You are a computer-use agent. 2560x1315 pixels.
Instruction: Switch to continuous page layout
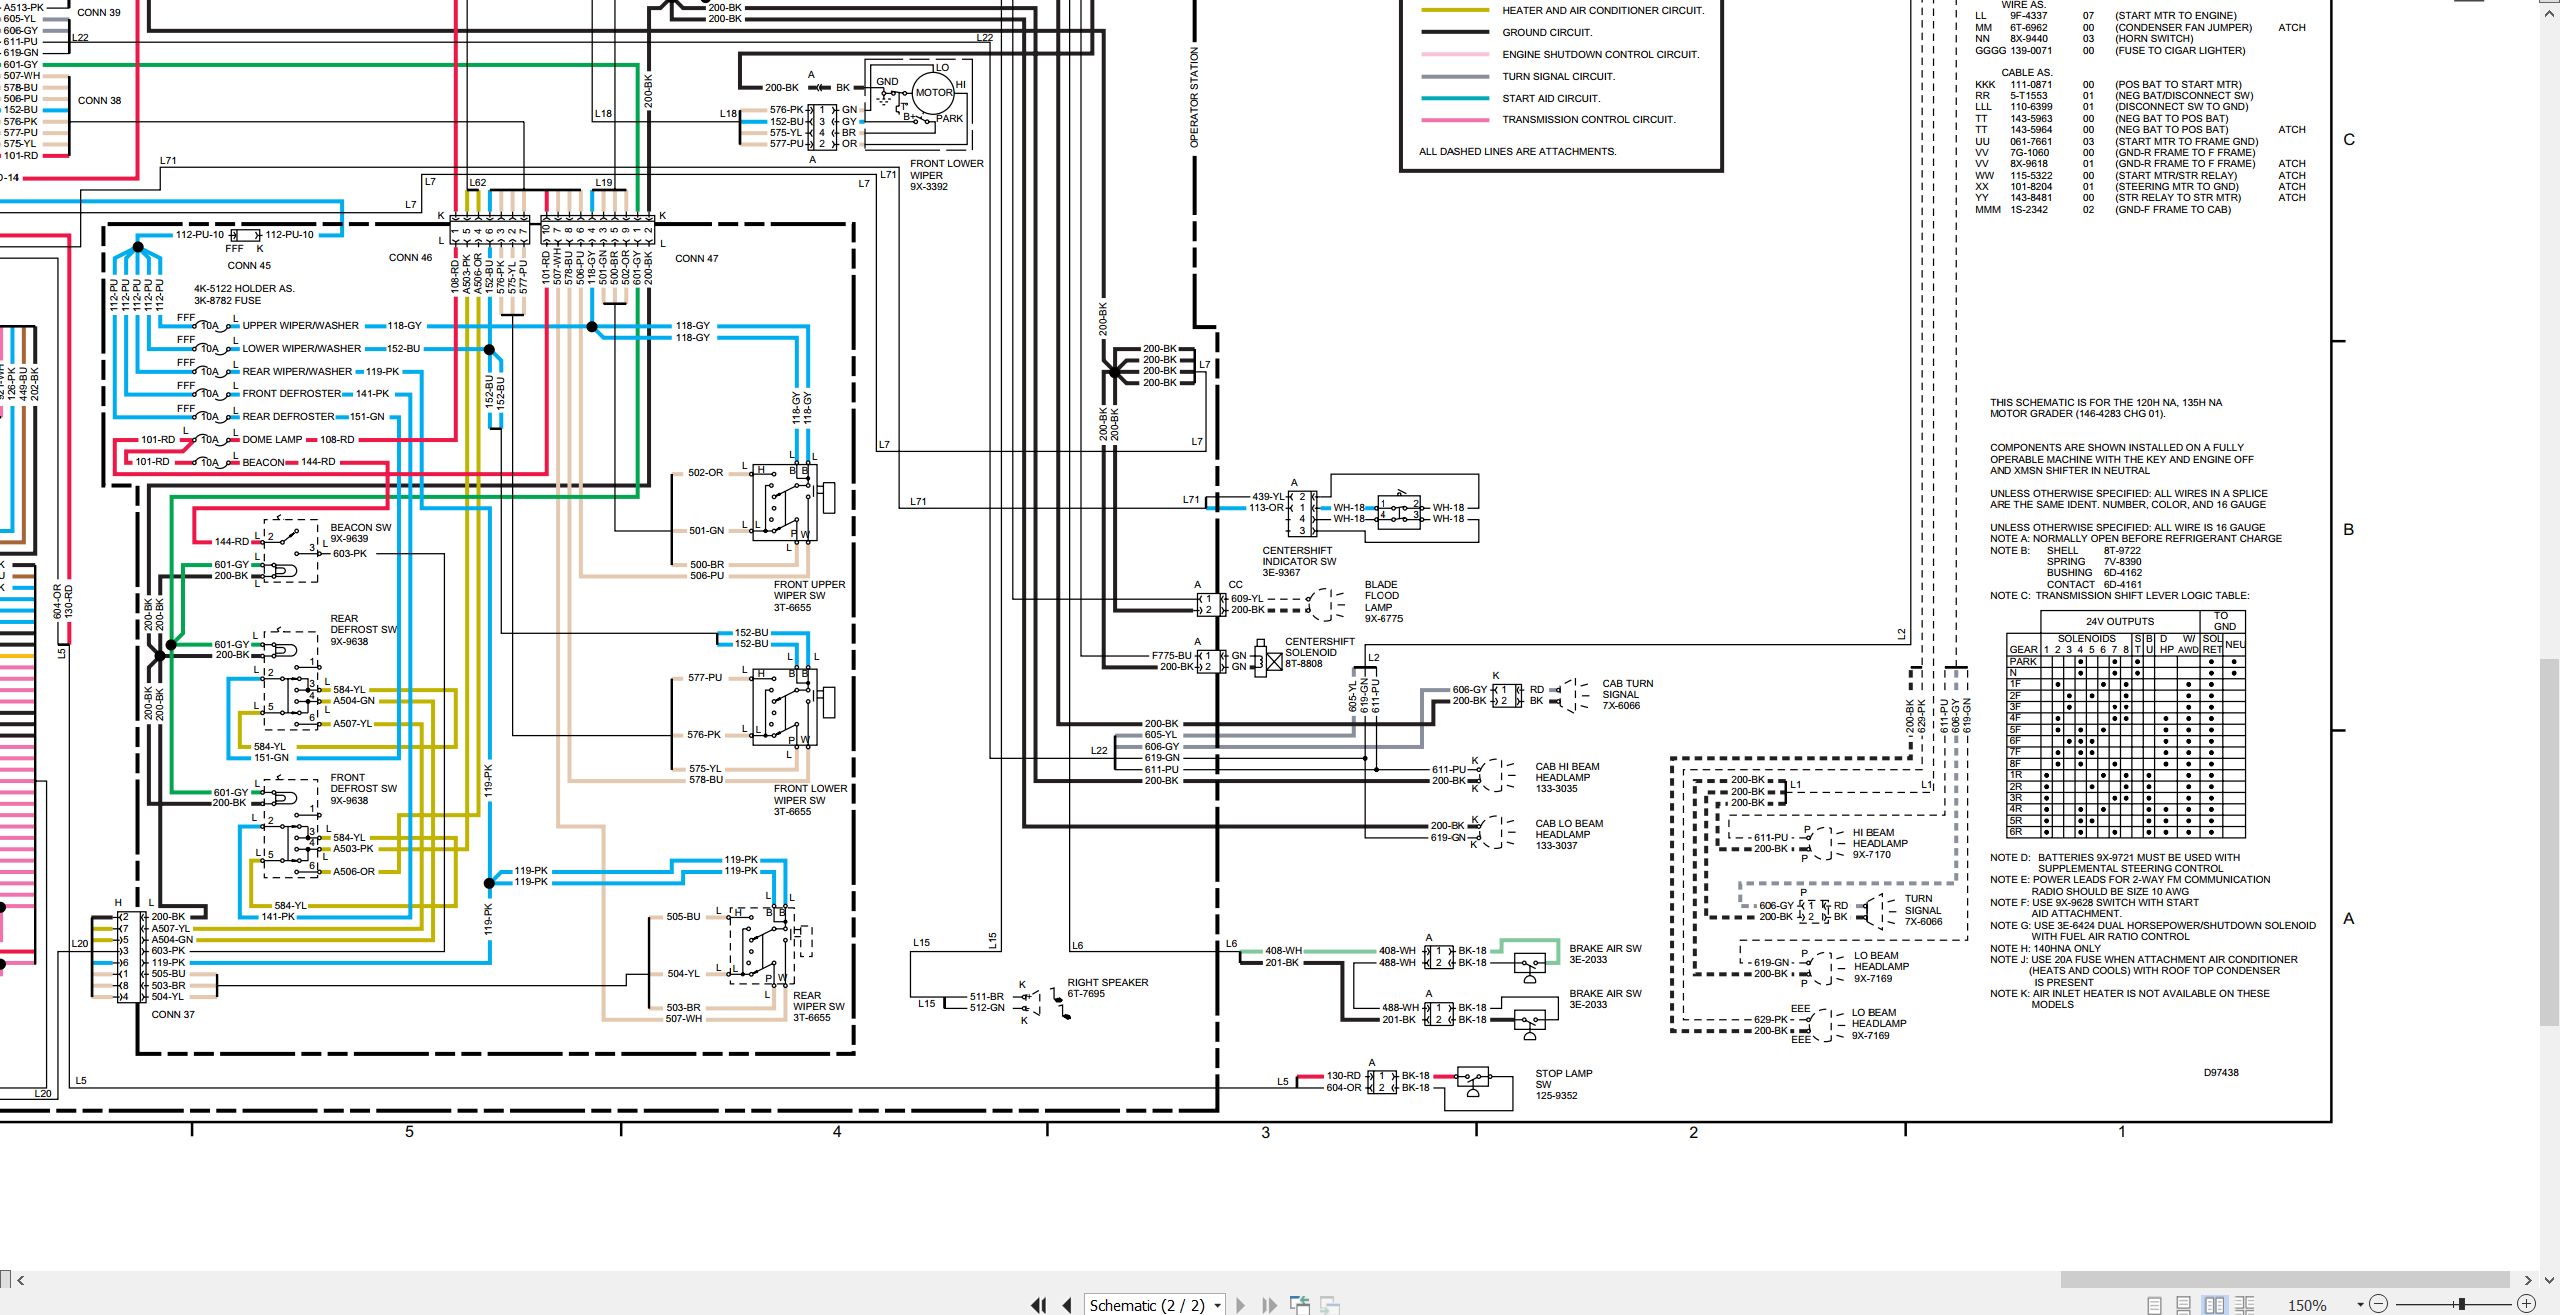click(x=2184, y=1305)
